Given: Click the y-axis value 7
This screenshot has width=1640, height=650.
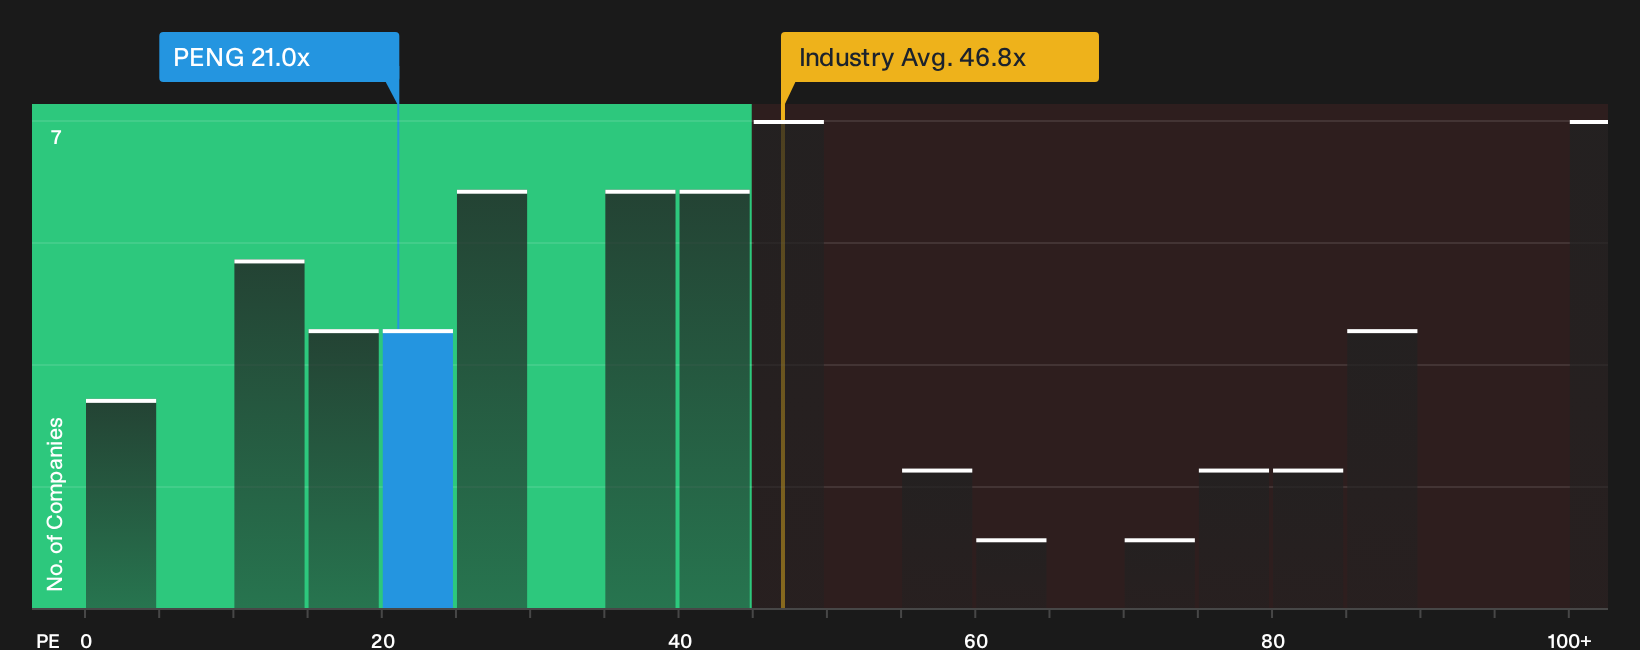Looking at the screenshot, I should click(x=56, y=137).
